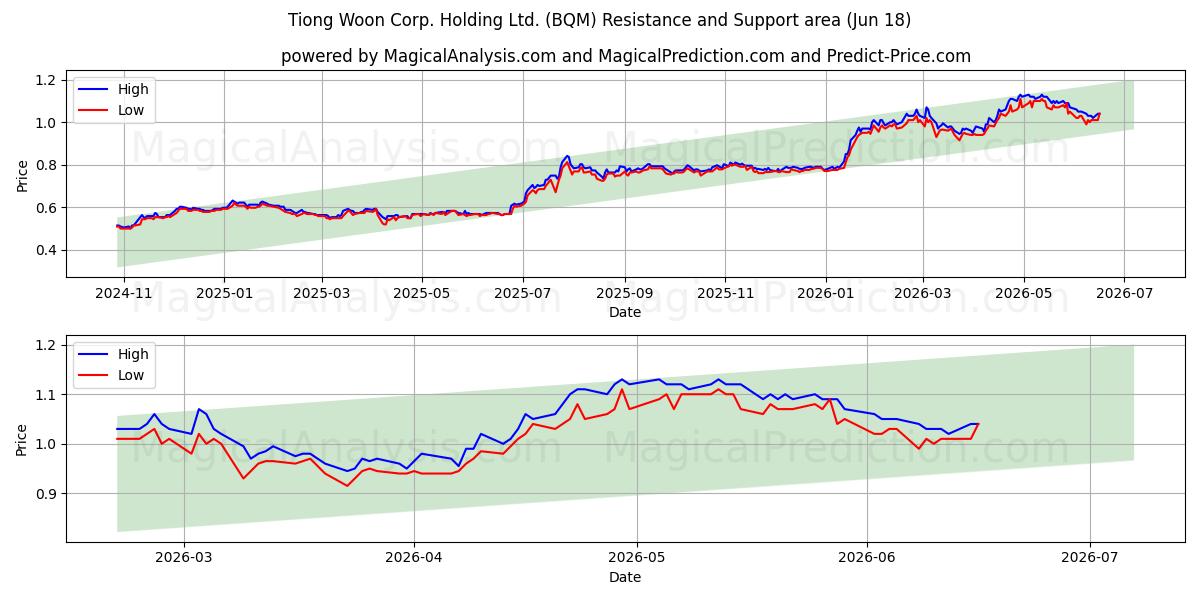Click the 1.2 price tick on top chart

click(x=48, y=80)
